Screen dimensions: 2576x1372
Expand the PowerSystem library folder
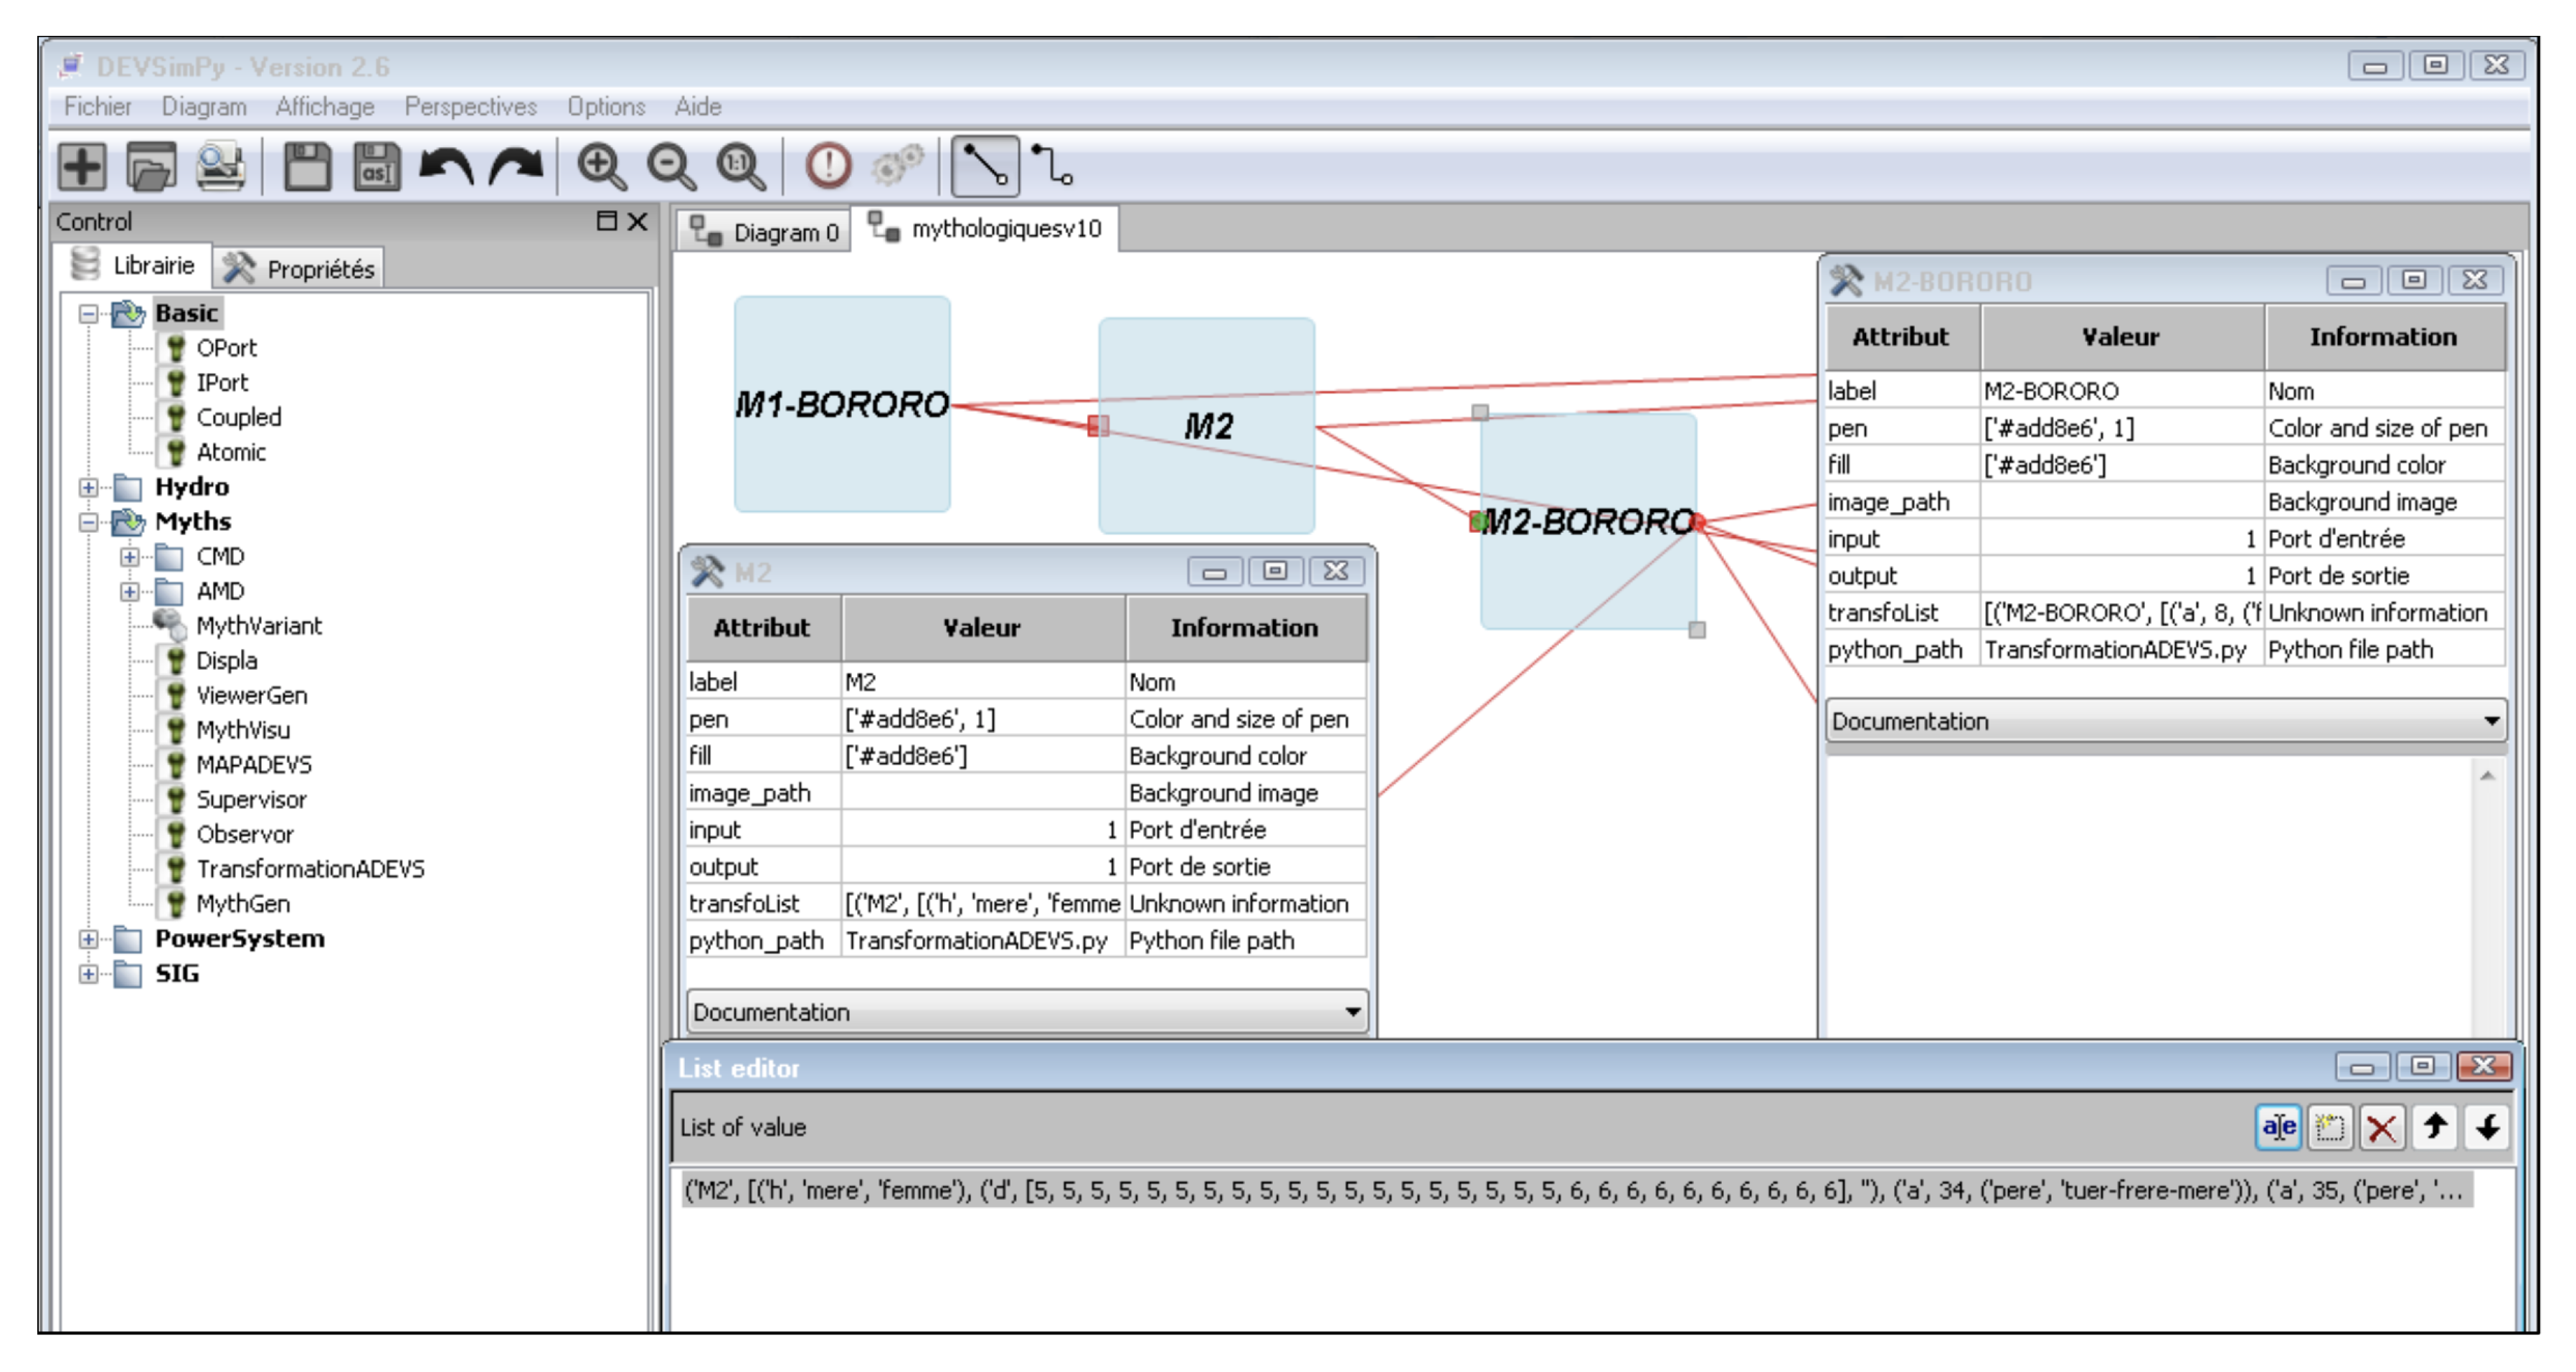89,940
